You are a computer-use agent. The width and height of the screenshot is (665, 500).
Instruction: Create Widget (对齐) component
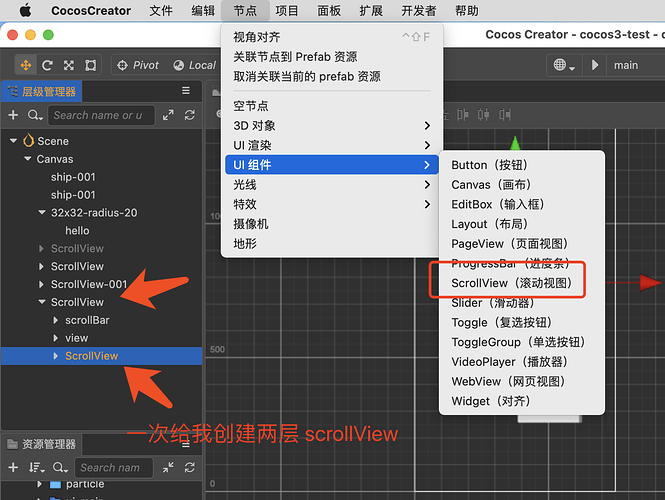pyautogui.click(x=522, y=401)
